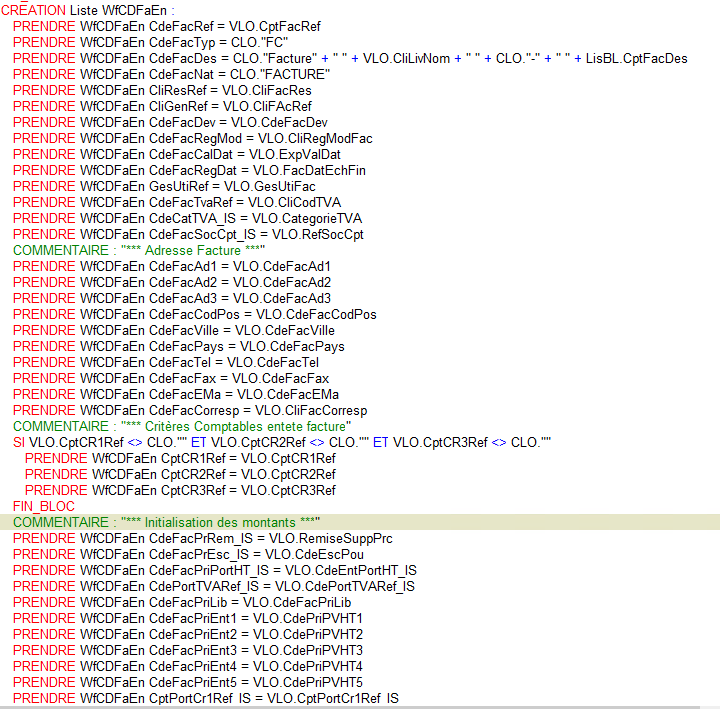Click the CdePortTVARef_IS assignment line

[x=214, y=586]
